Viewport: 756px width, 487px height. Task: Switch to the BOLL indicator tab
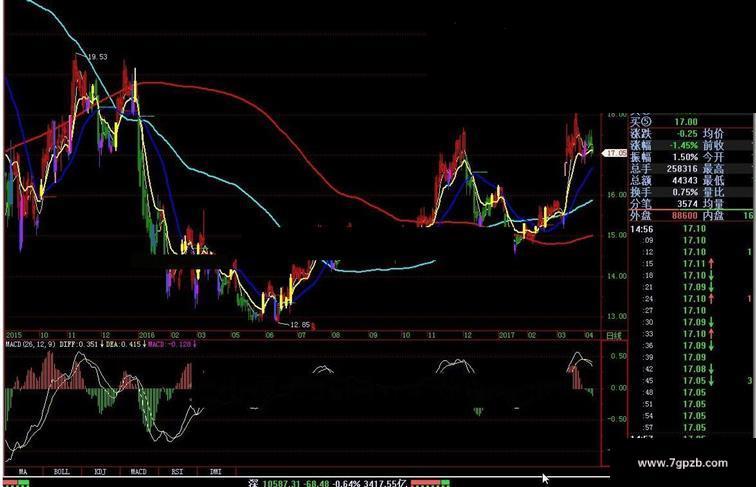click(x=62, y=472)
